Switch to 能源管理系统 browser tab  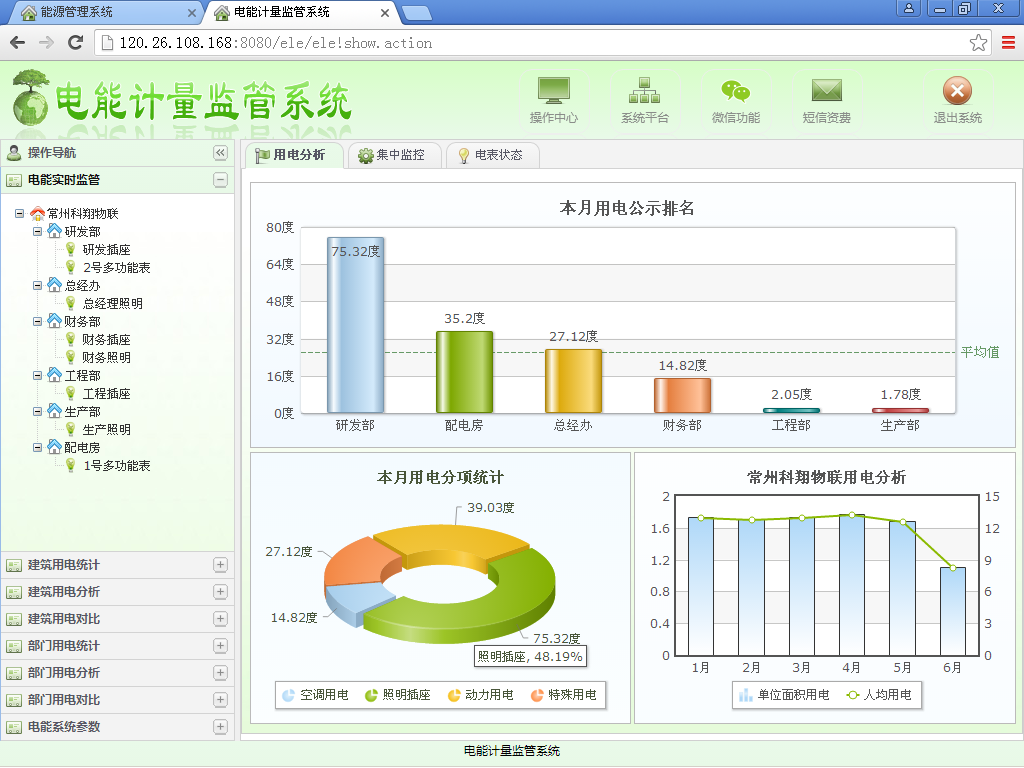(108, 12)
